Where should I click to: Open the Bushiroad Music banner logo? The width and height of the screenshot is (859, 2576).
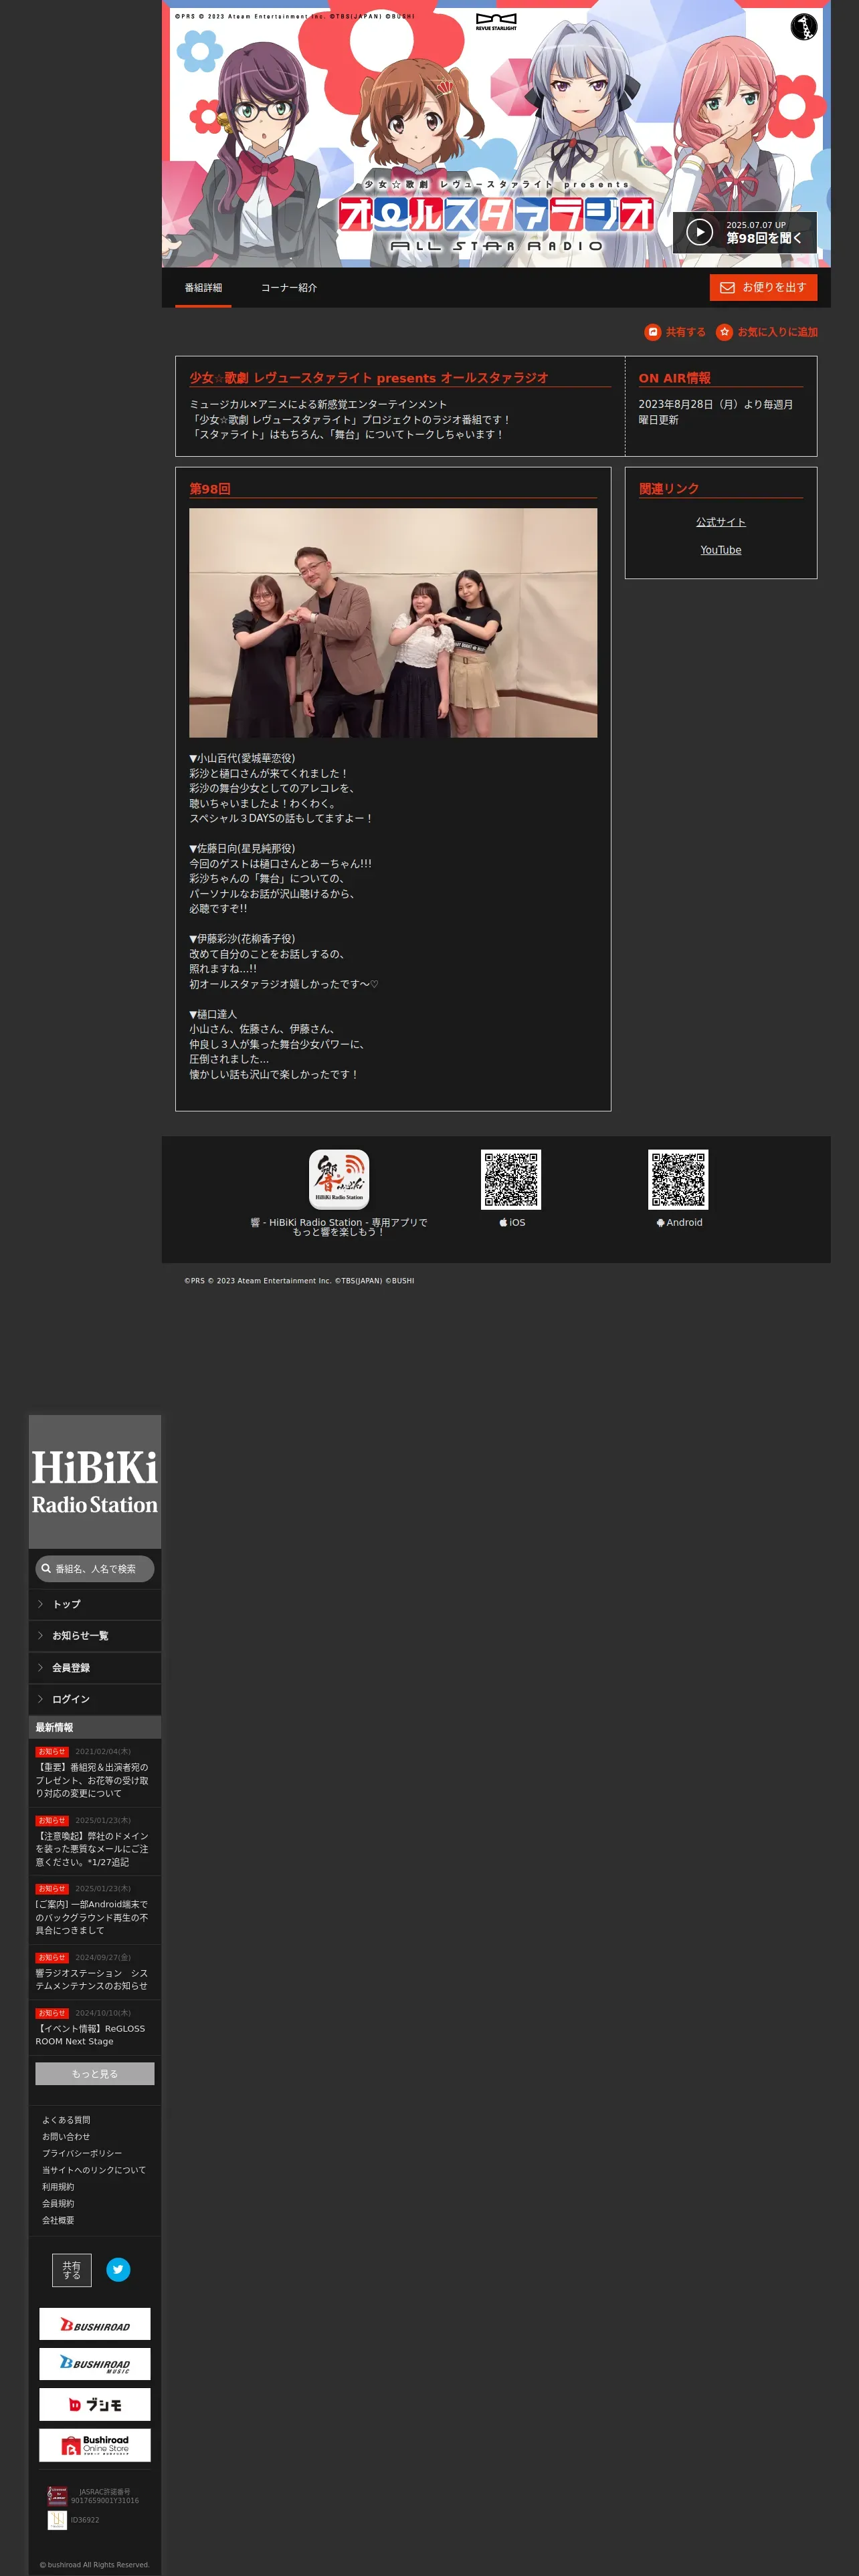pos(95,2364)
